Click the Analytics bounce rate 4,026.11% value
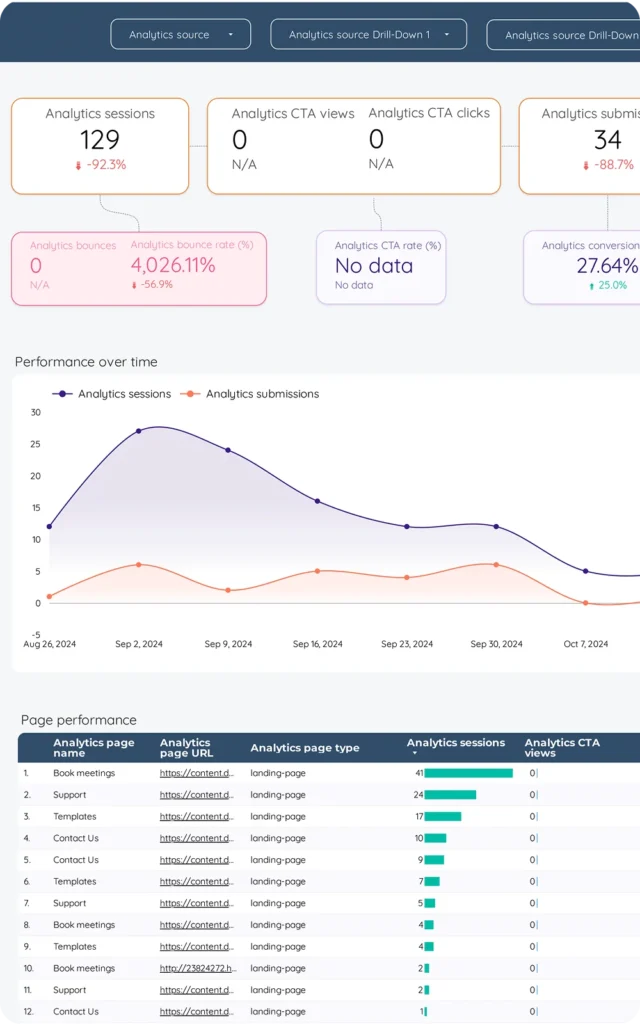This screenshot has height=1024, width=640. pos(173,265)
